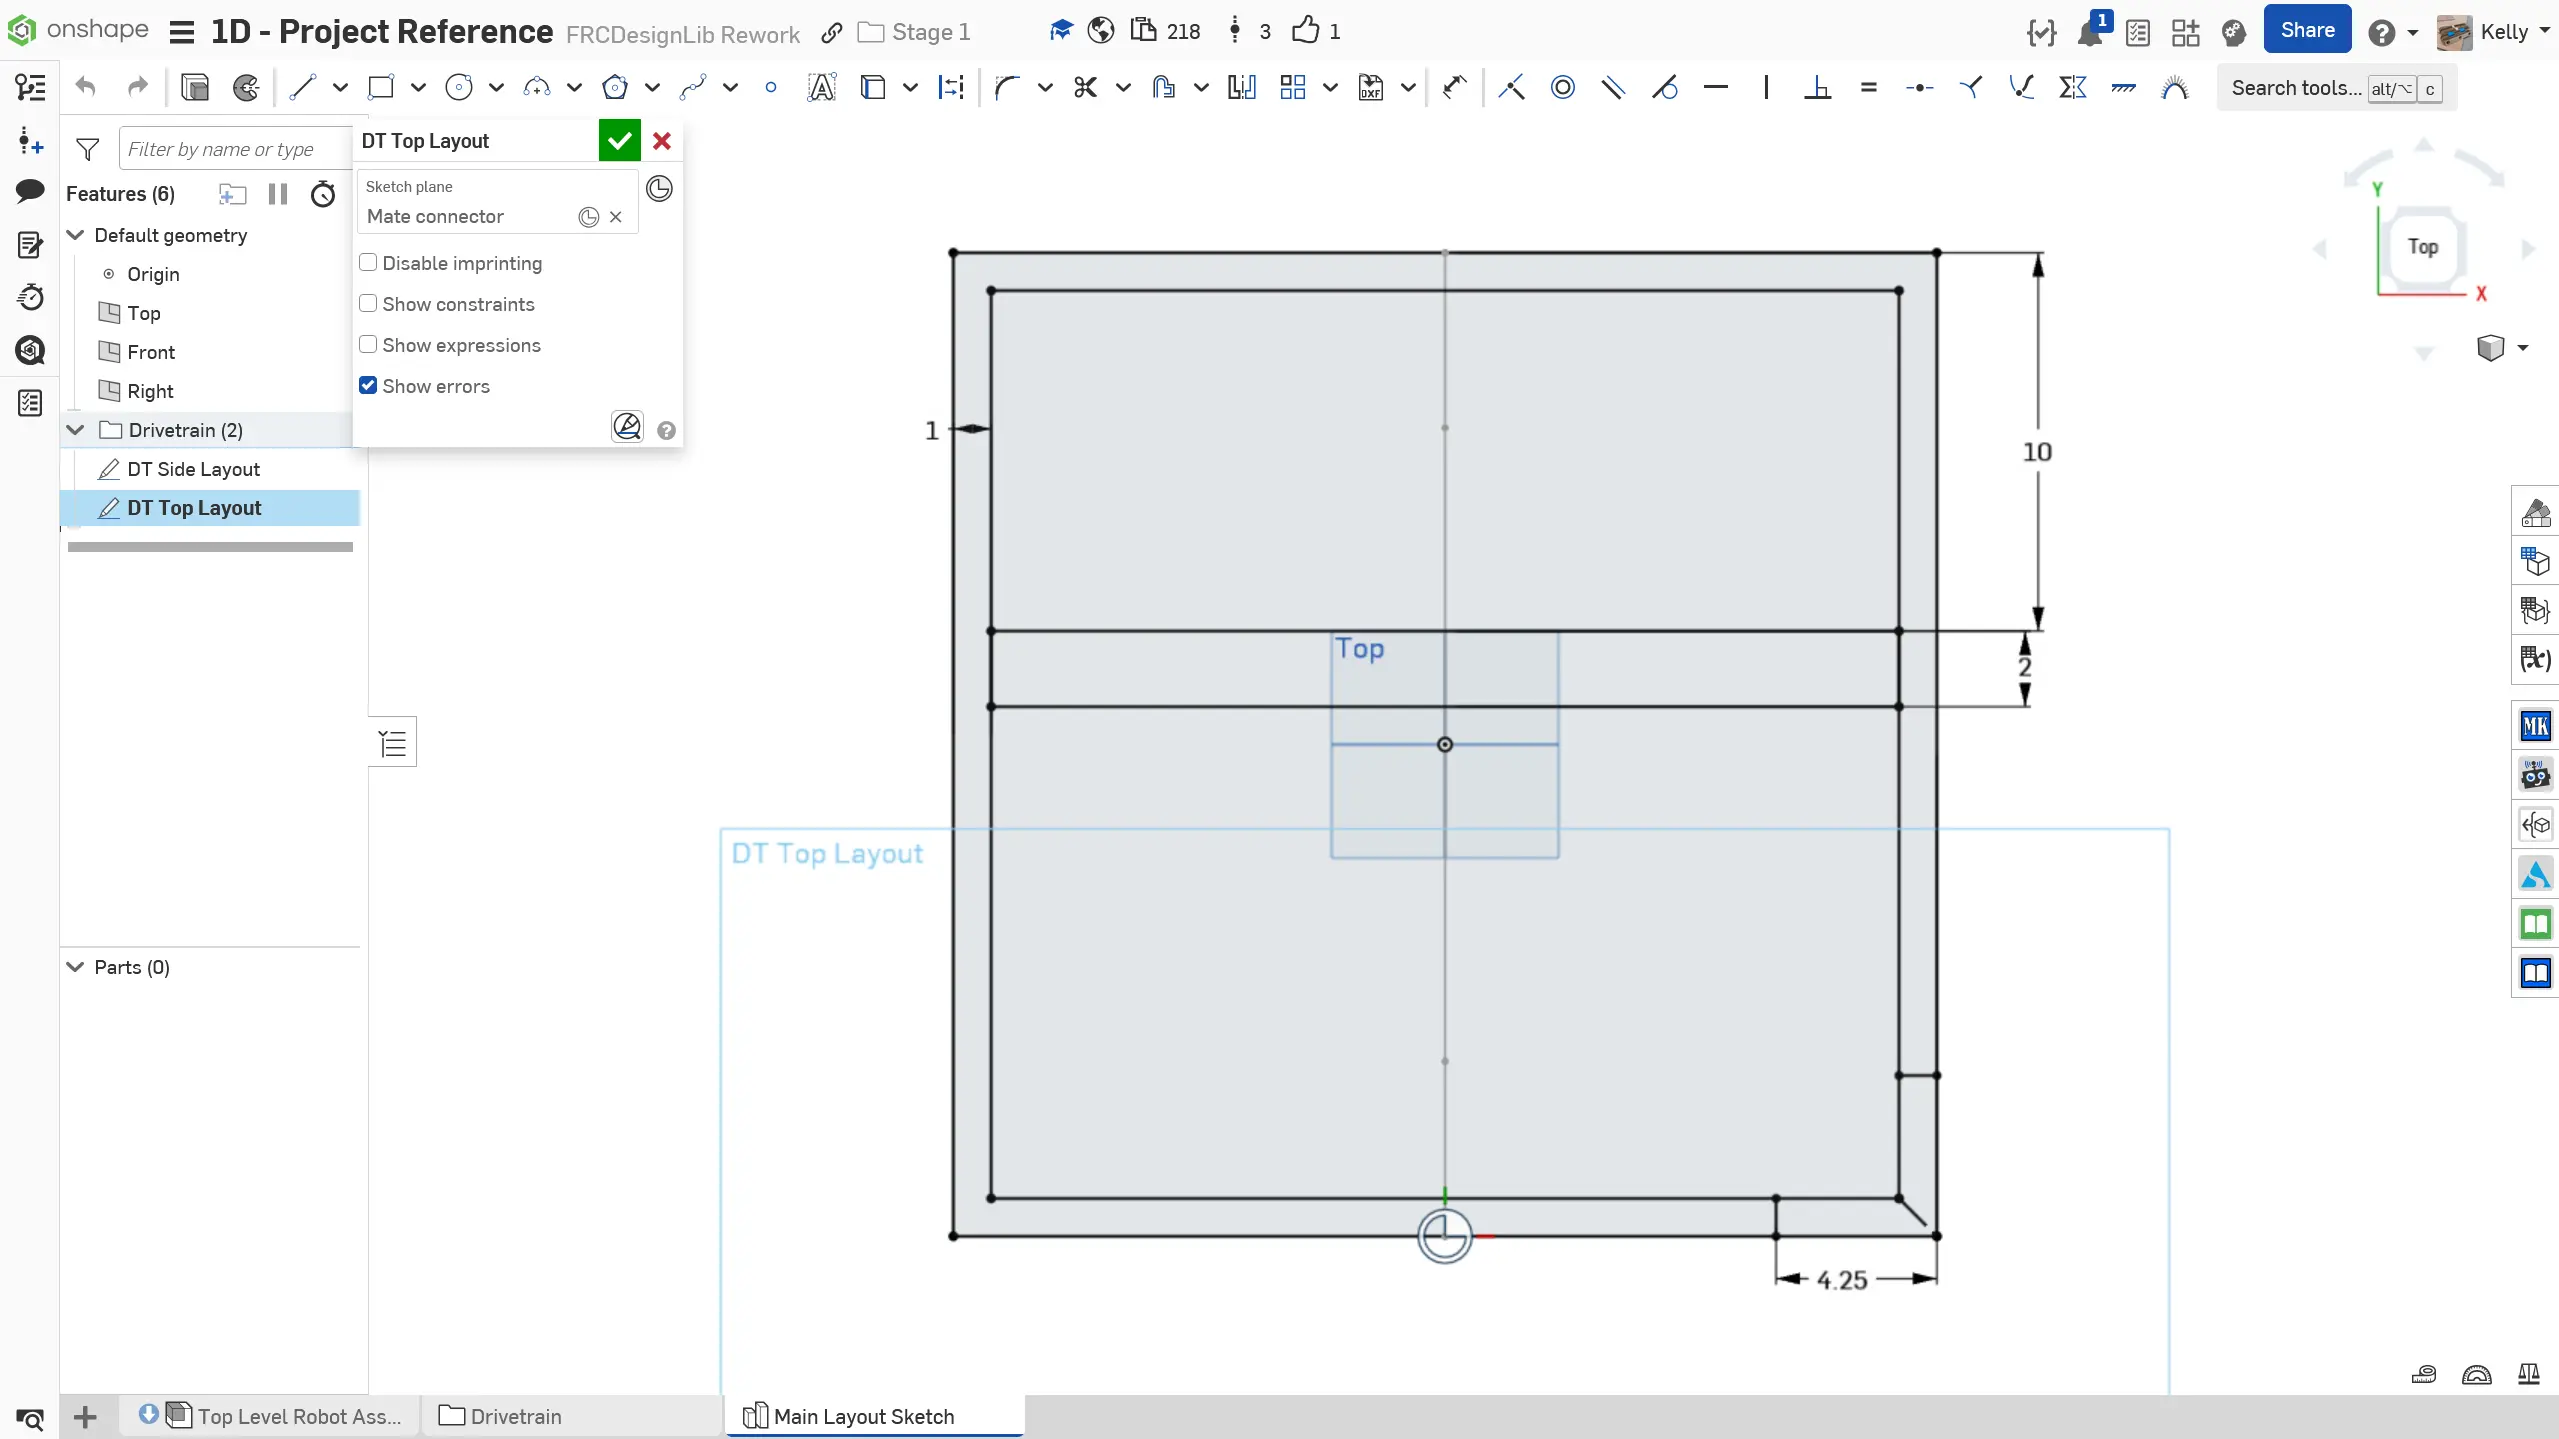
Task: Click the Sketch fillet tool
Action: 1007,88
